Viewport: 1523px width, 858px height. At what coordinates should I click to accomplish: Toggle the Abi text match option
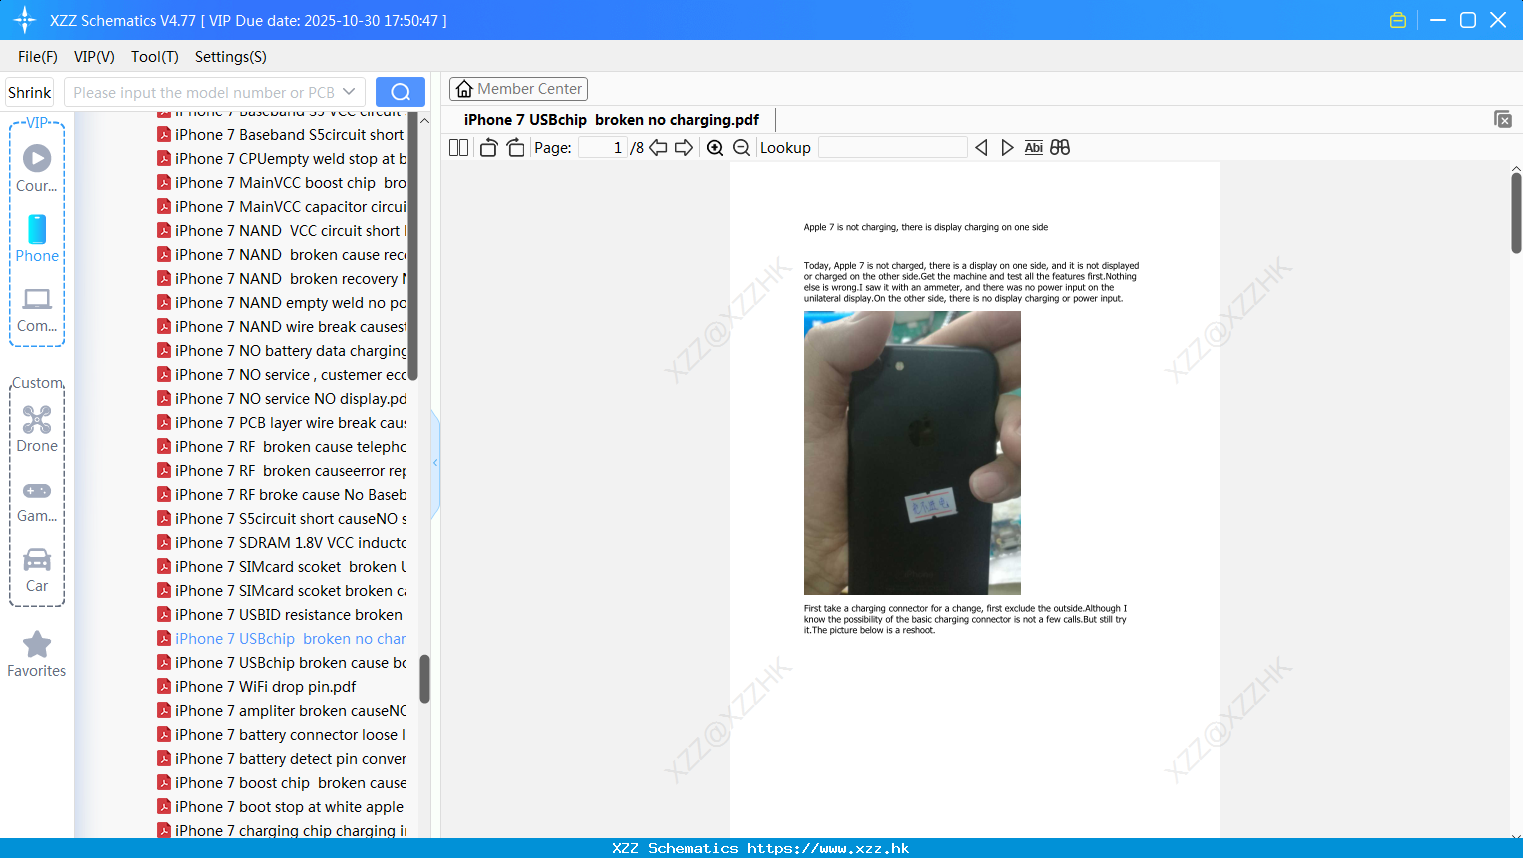[x=1034, y=147]
